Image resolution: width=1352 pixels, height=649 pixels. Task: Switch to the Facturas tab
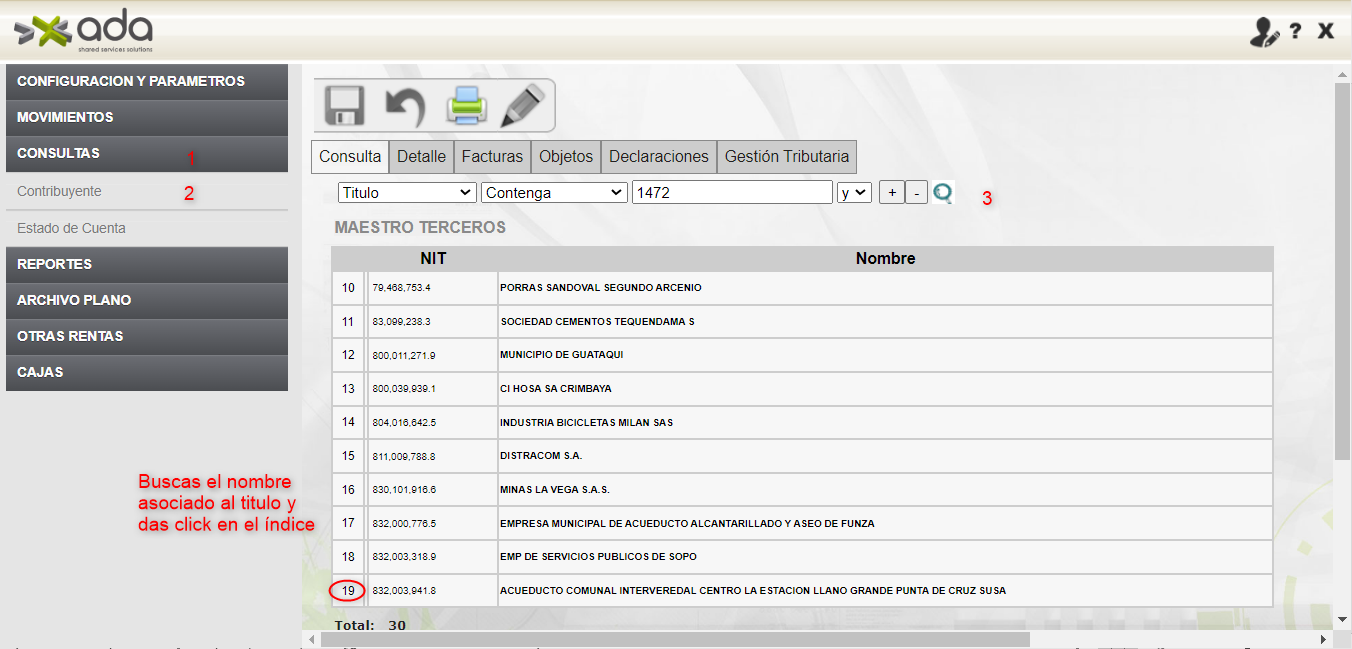tap(492, 157)
